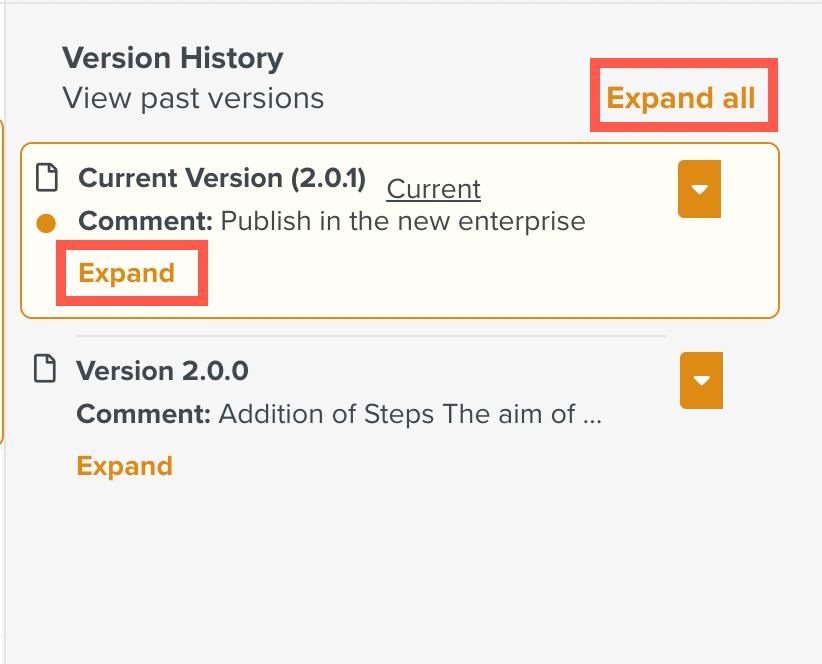Click the 'Comment:' label under Current Version

coord(145,221)
